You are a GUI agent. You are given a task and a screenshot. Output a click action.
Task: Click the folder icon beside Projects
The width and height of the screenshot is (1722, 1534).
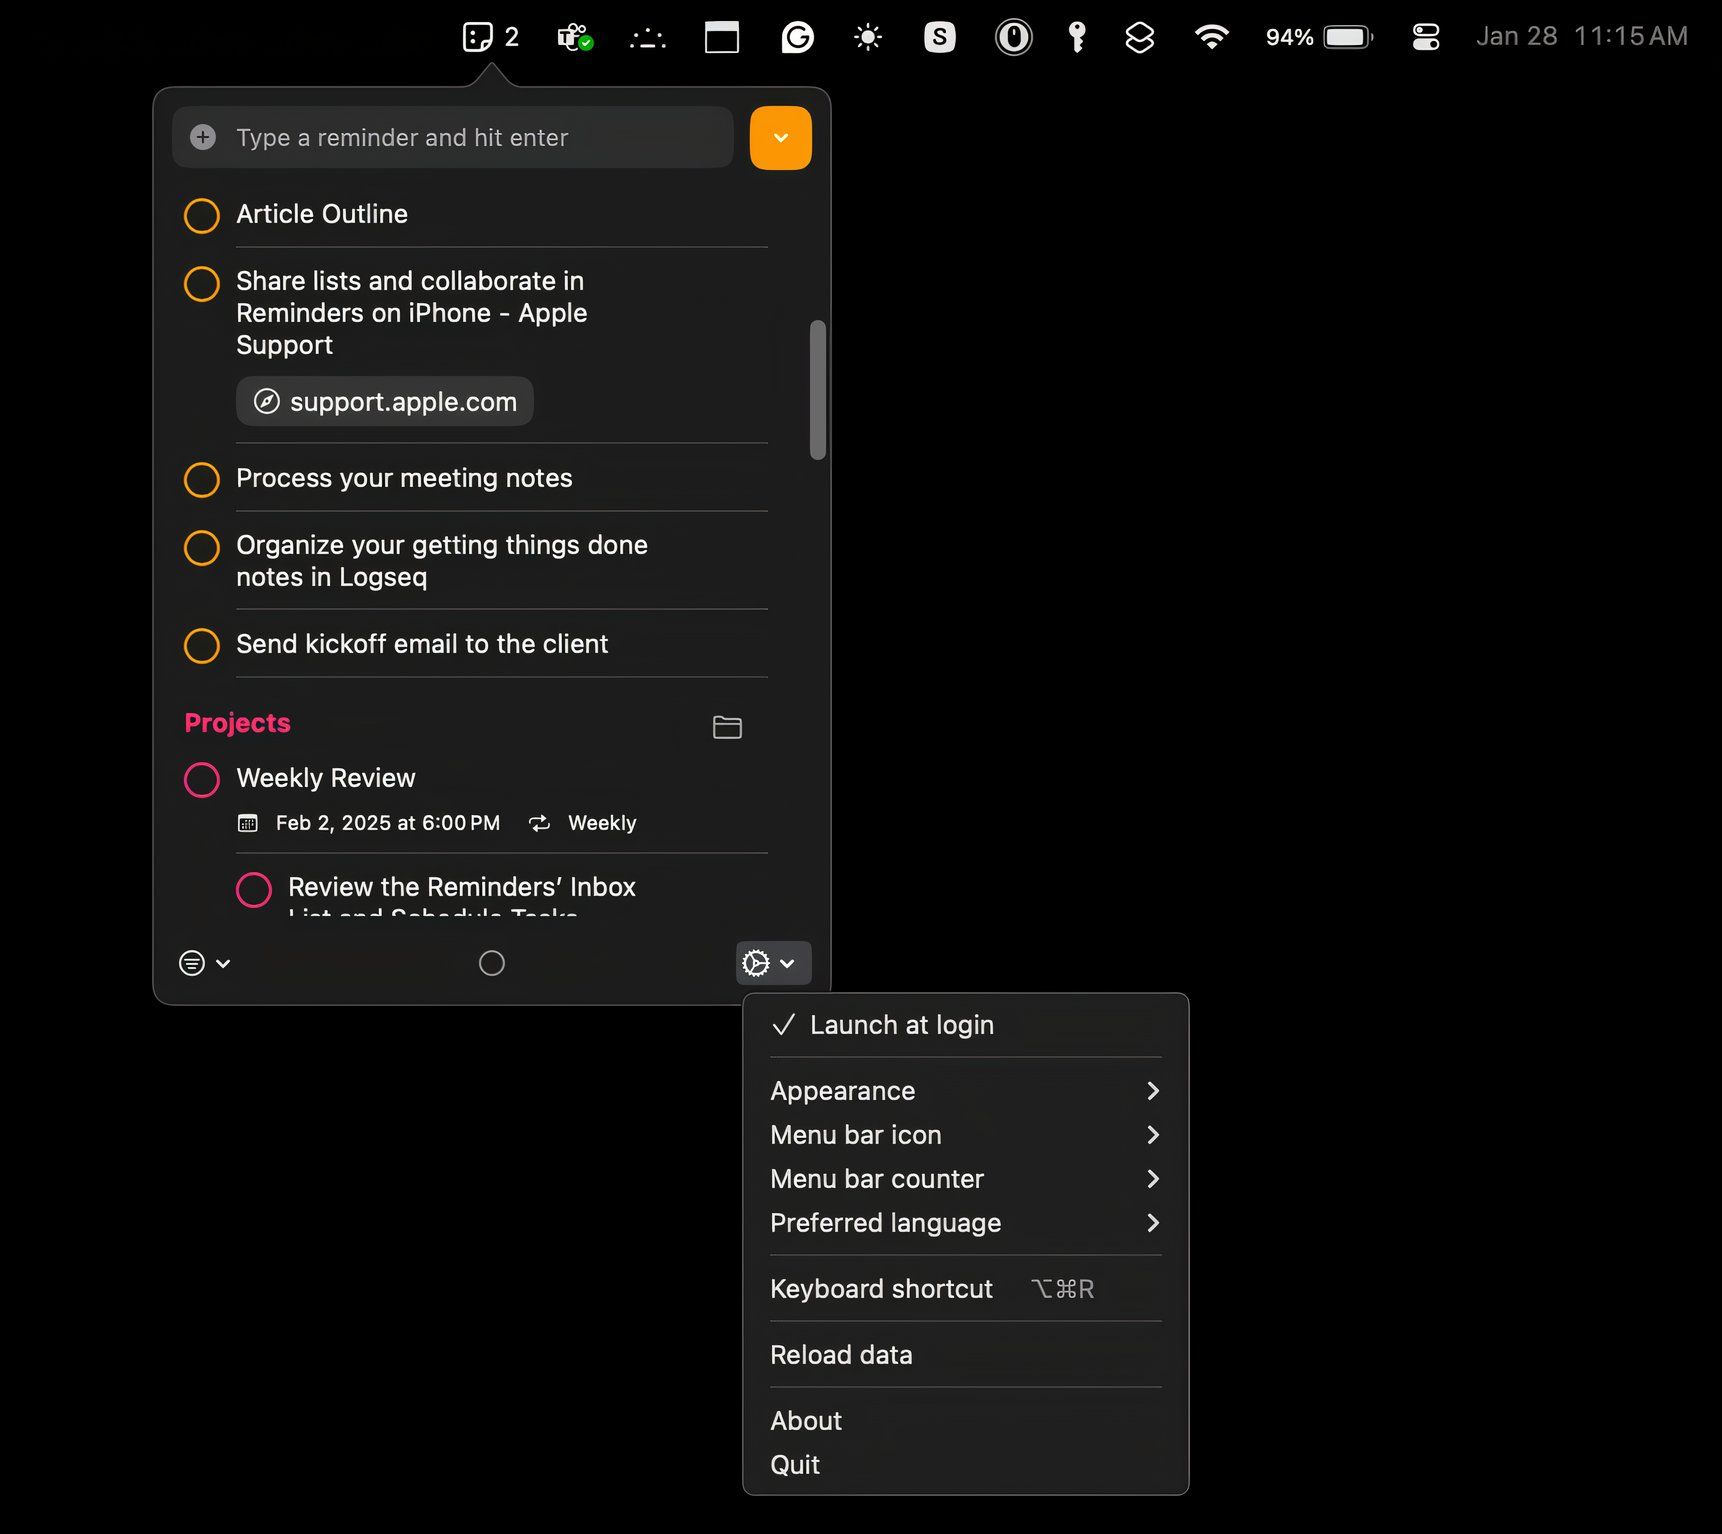point(727,727)
